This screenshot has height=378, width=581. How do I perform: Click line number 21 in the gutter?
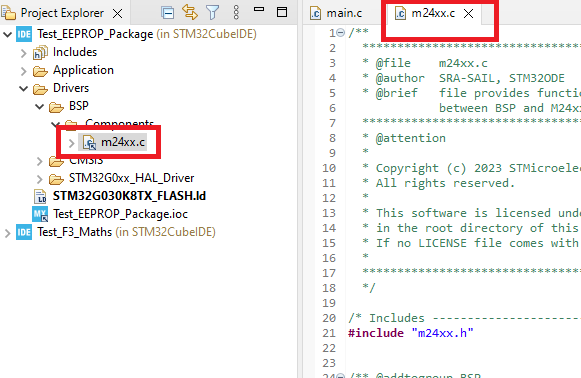(329, 333)
